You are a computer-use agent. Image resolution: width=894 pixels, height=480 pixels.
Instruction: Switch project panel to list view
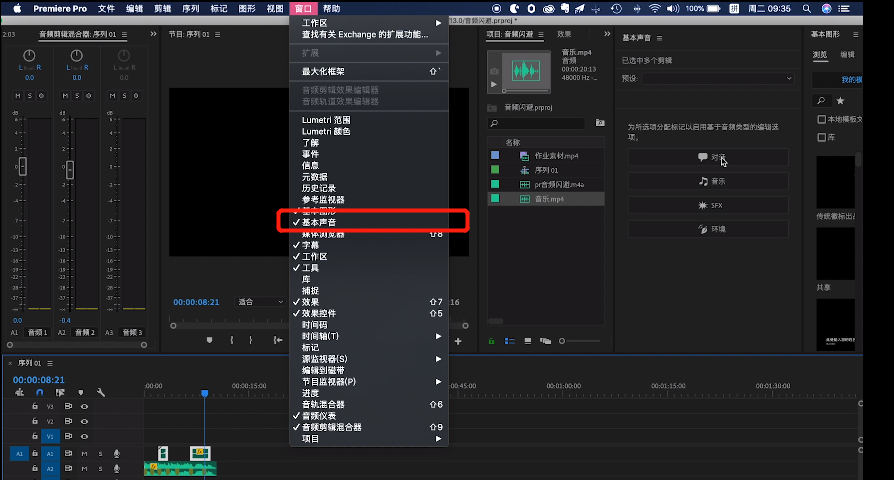coord(510,341)
